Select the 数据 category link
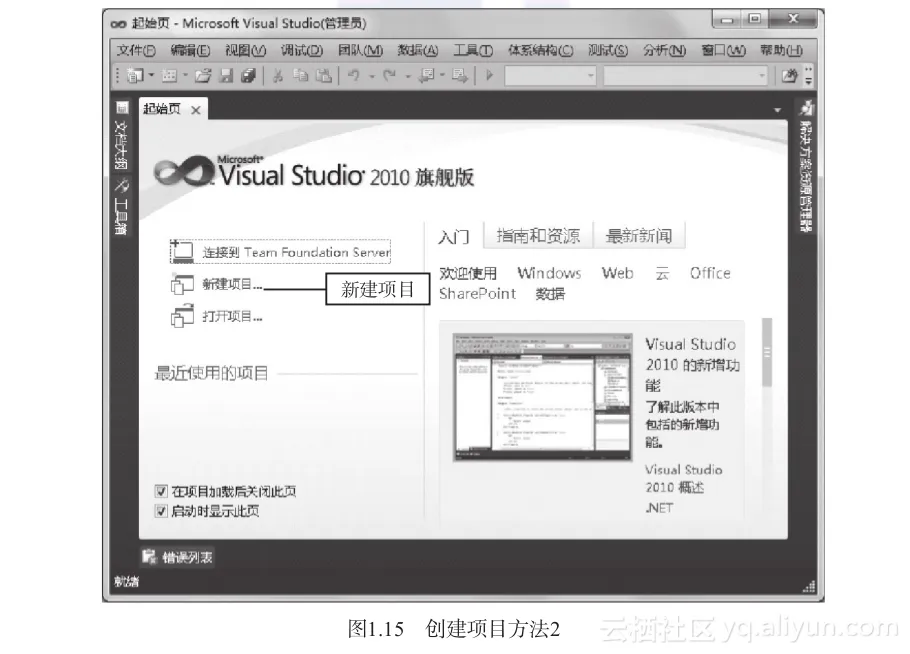Viewport: 910px width, 654px height. pyautogui.click(x=550, y=294)
